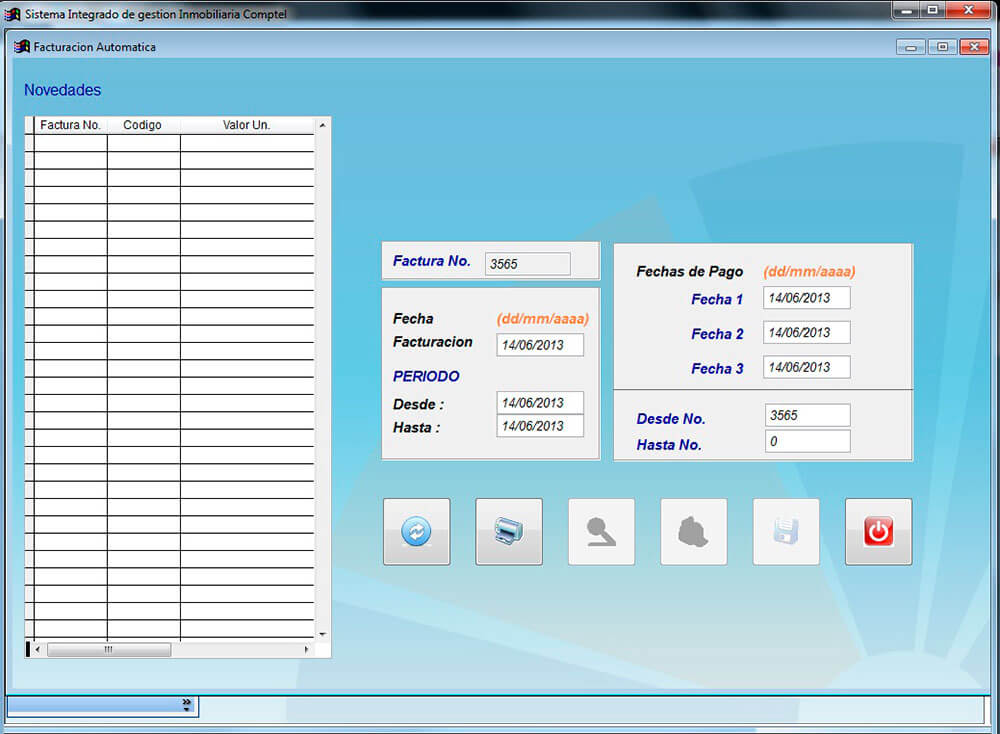
Task: Click the Fecha 2 payment date field
Action: click(x=806, y=333)
